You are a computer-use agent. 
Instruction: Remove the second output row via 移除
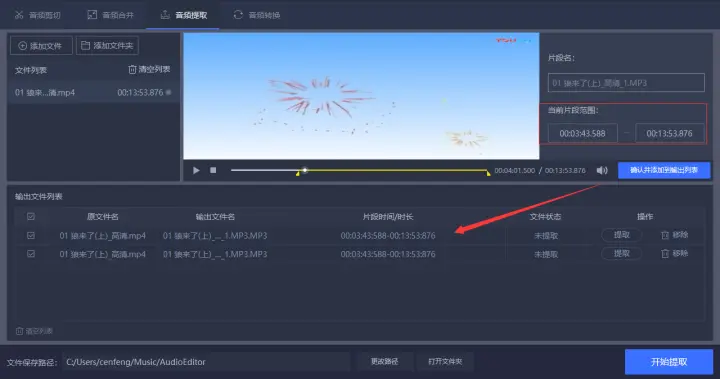[x=674, y=253]
